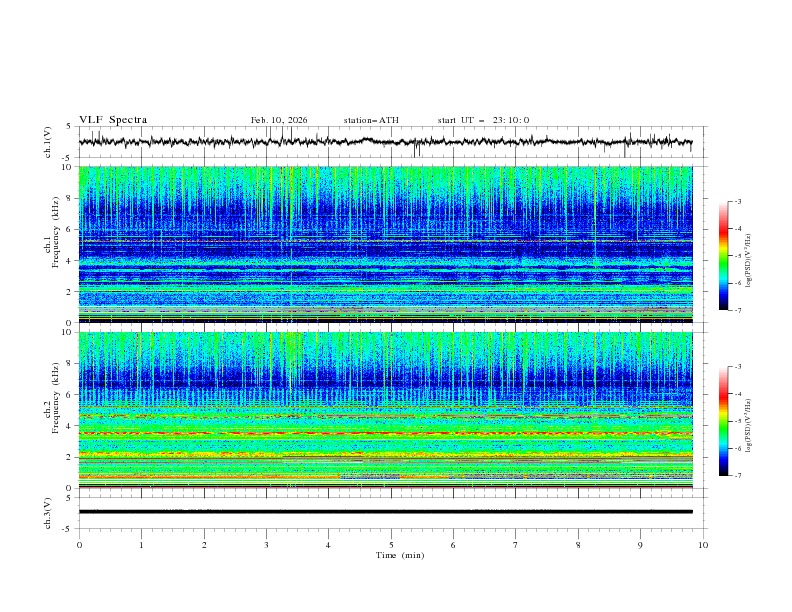Click the "ch.1(V)" waveform axis label
Viewport: 792px width, 612px height.
tap(48, 142)
